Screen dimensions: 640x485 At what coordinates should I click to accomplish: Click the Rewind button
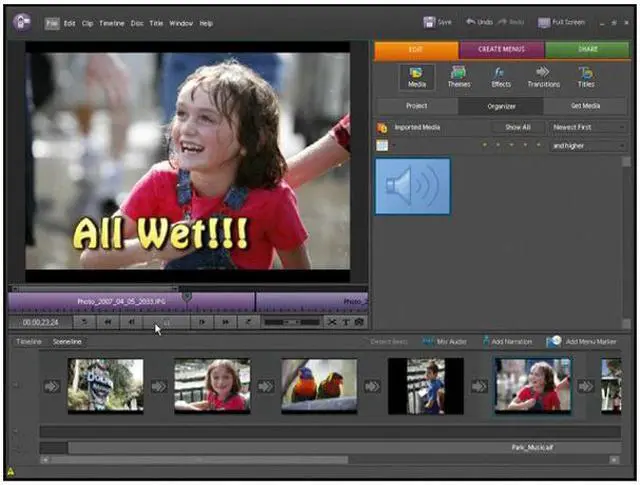click(x=108, y=323)
